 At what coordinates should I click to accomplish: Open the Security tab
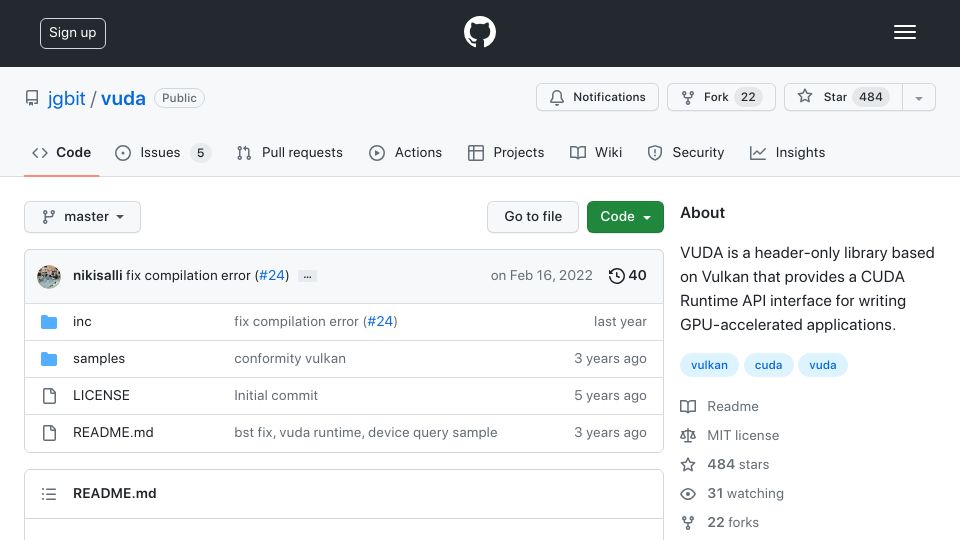pos(686,152)
